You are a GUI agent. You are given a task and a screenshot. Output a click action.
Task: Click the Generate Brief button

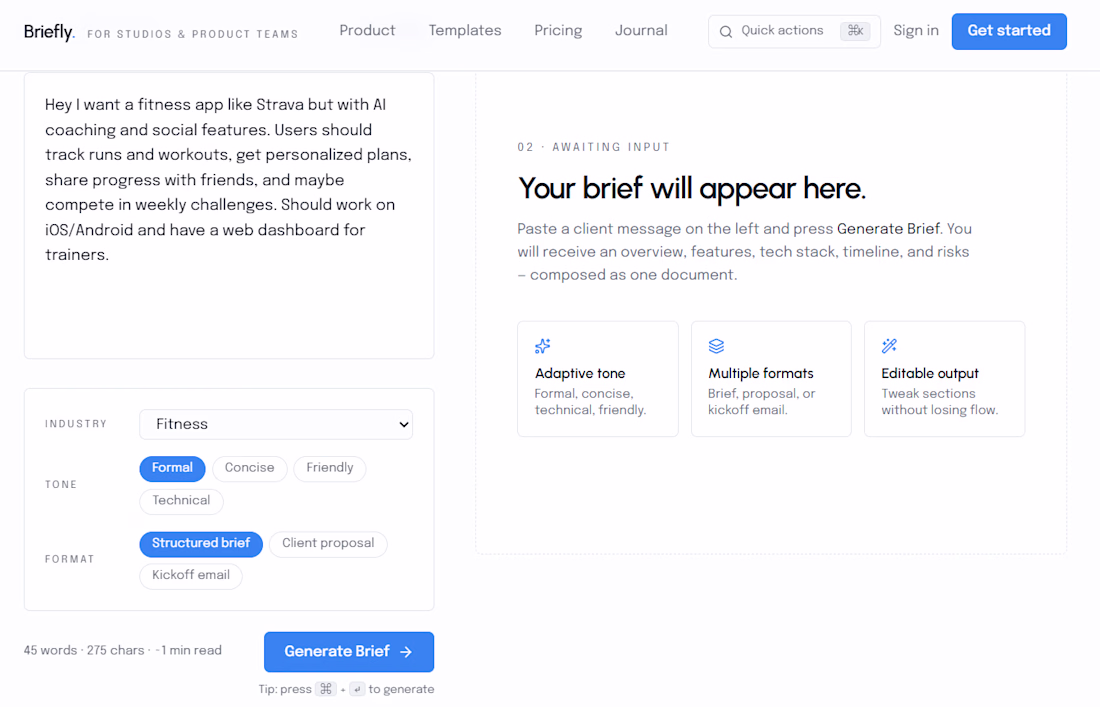coord(349,652)
